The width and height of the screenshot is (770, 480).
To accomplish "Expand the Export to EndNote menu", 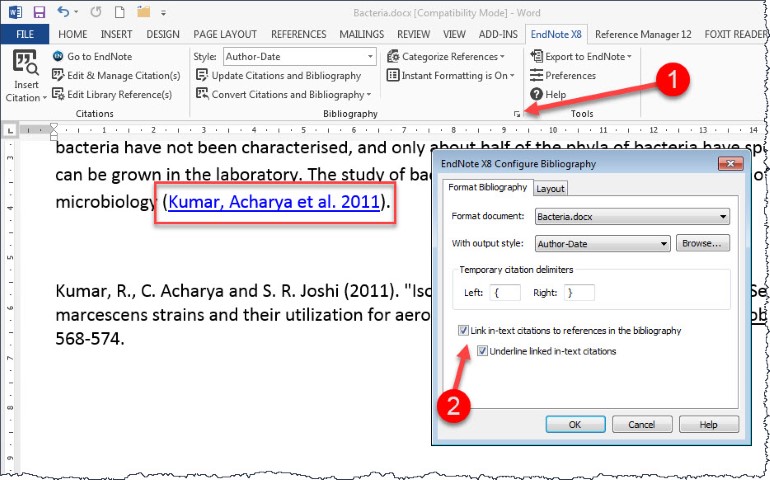I will [580, 56].
